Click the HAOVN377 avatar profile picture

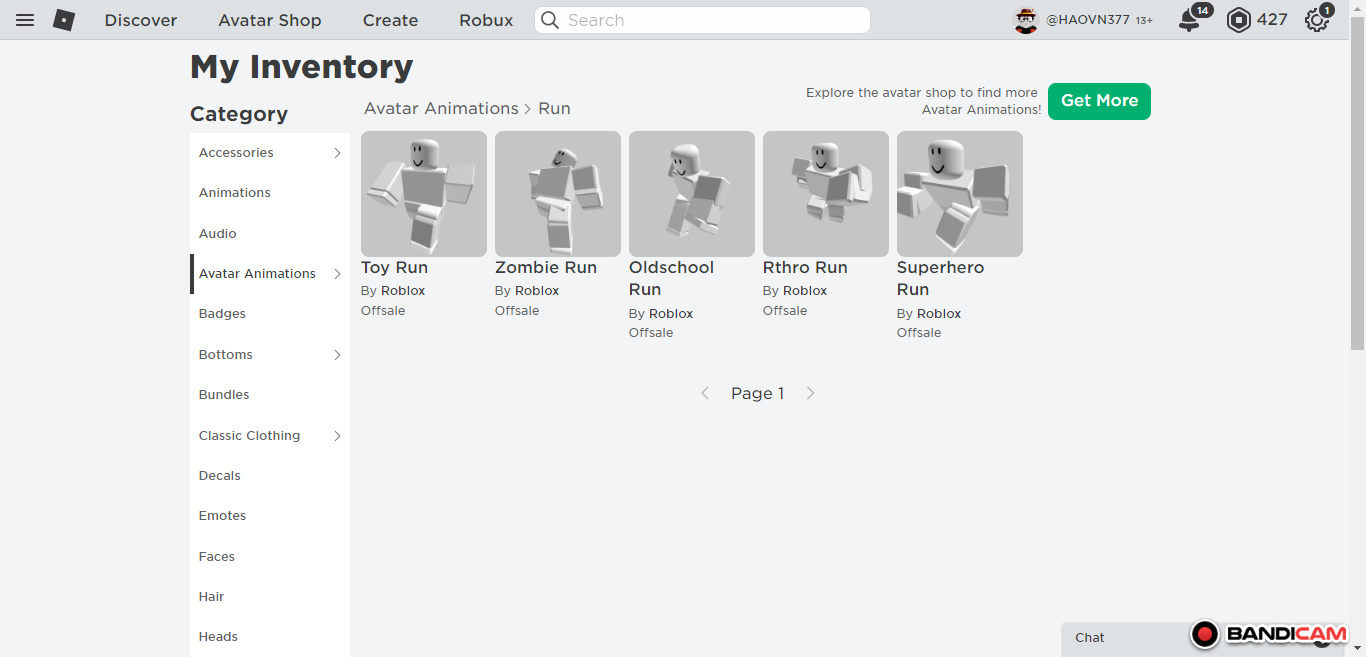(x=1026, y=20)
